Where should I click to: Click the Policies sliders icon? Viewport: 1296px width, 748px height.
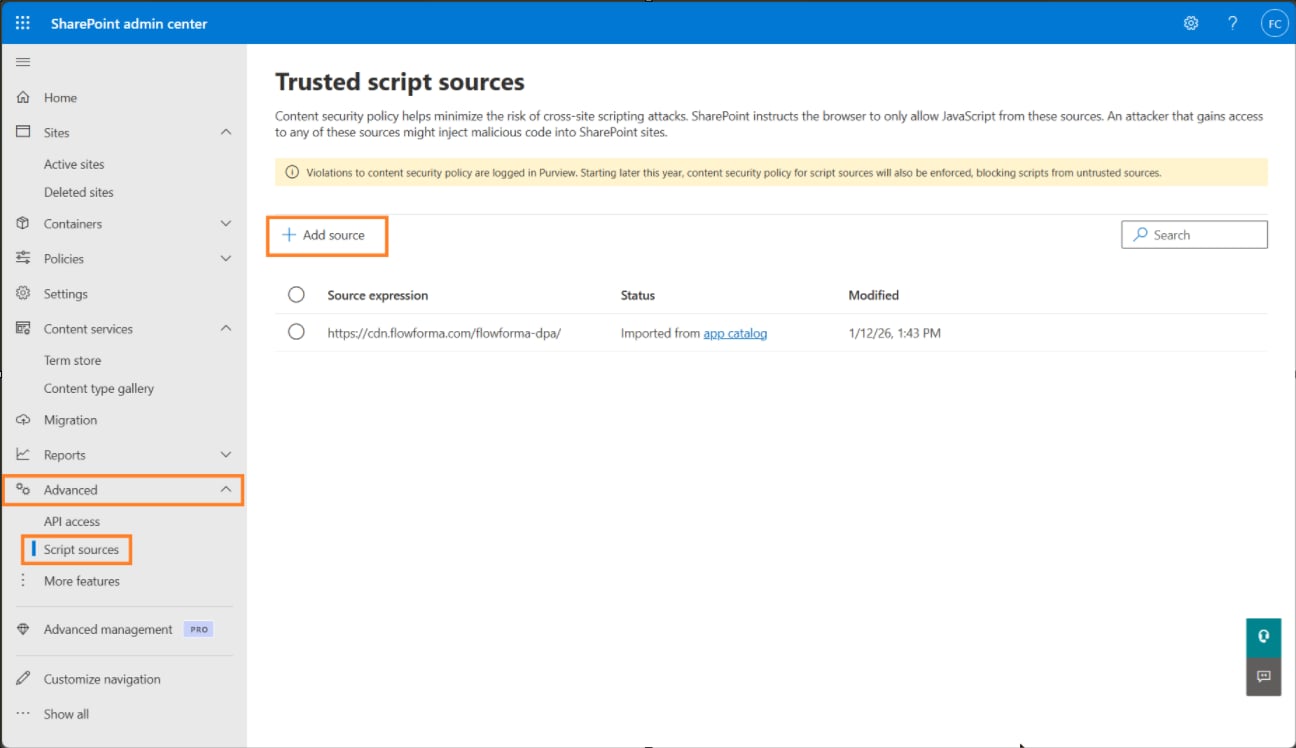coord(23,258)
